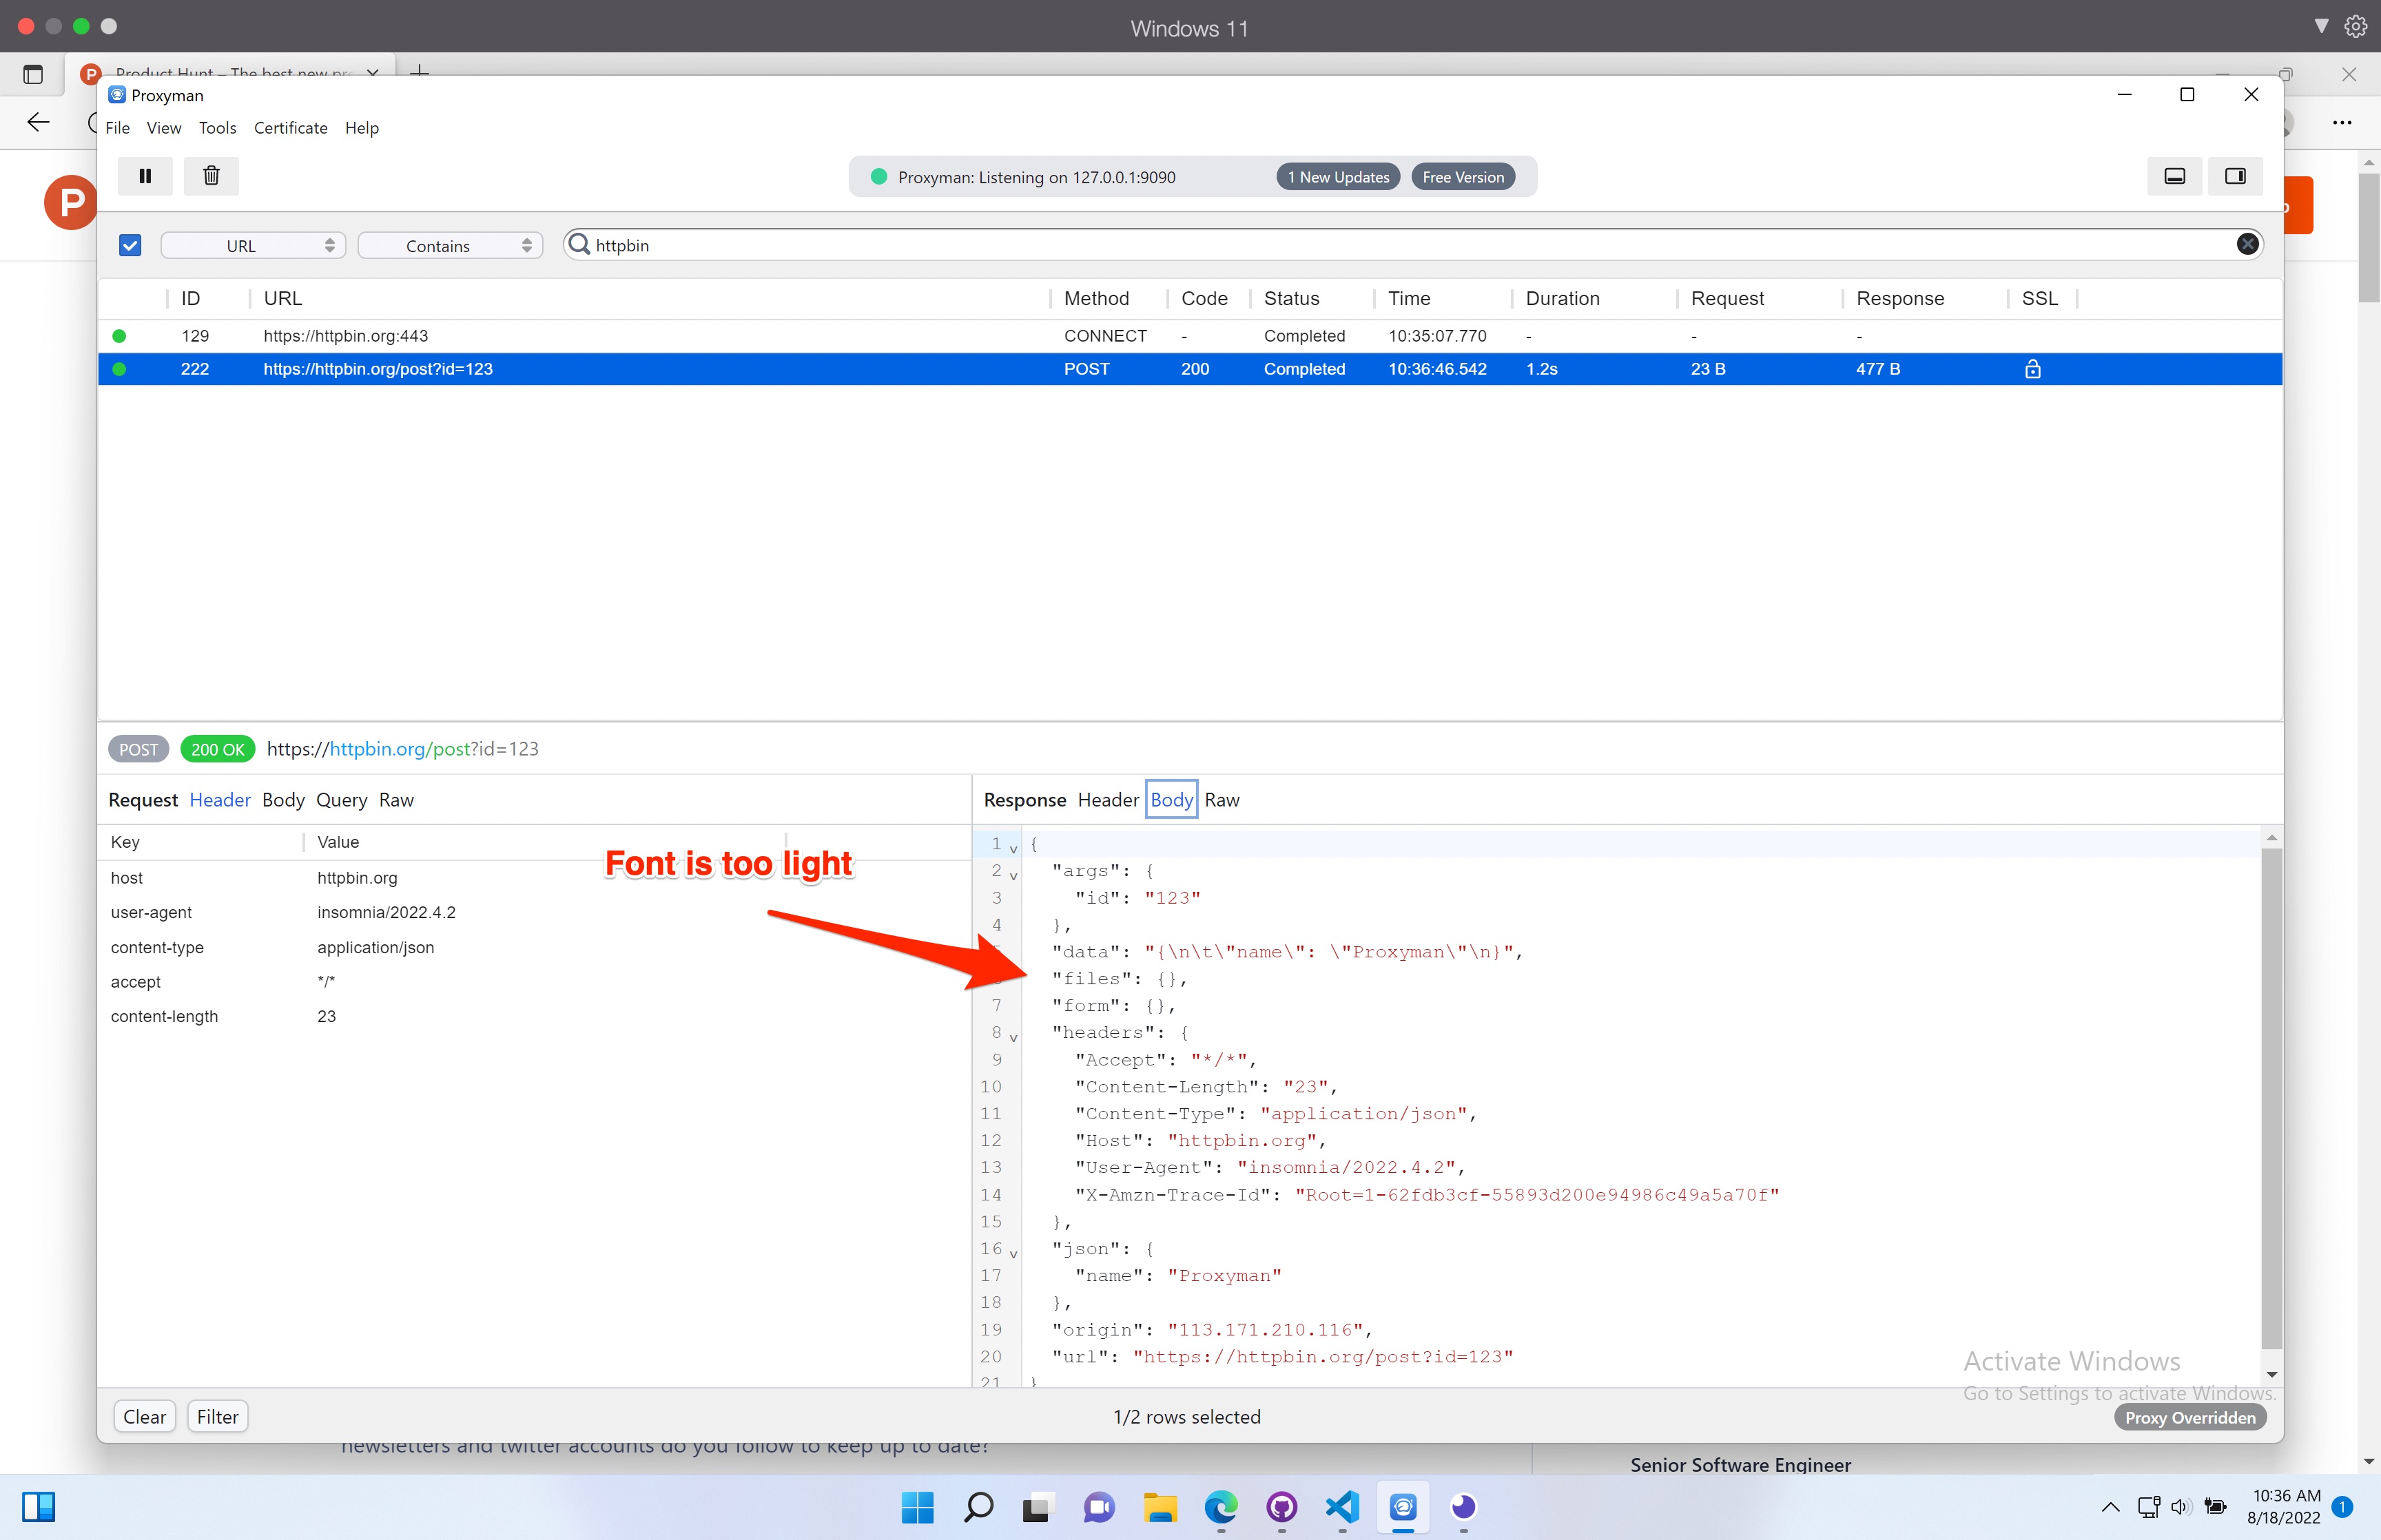The width and height of the screenshot is (2381, 1540).
Task: Open the Contains condition dropdown
Action: coord(449,245)
